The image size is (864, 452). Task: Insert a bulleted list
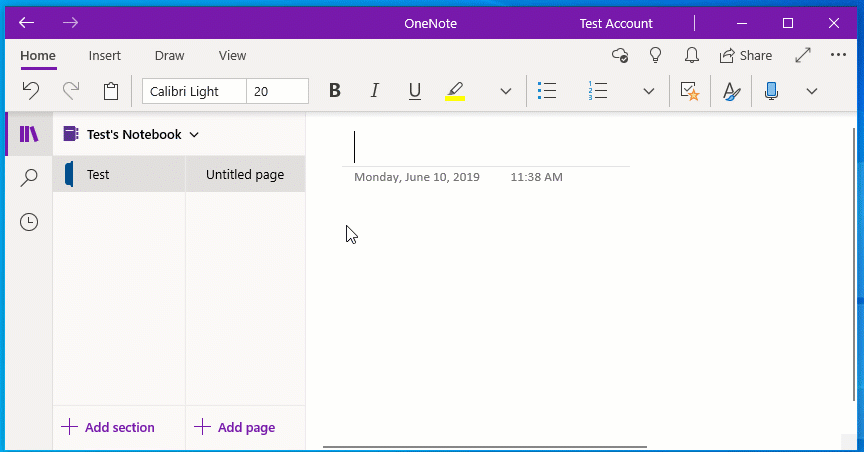pos(547,91)
